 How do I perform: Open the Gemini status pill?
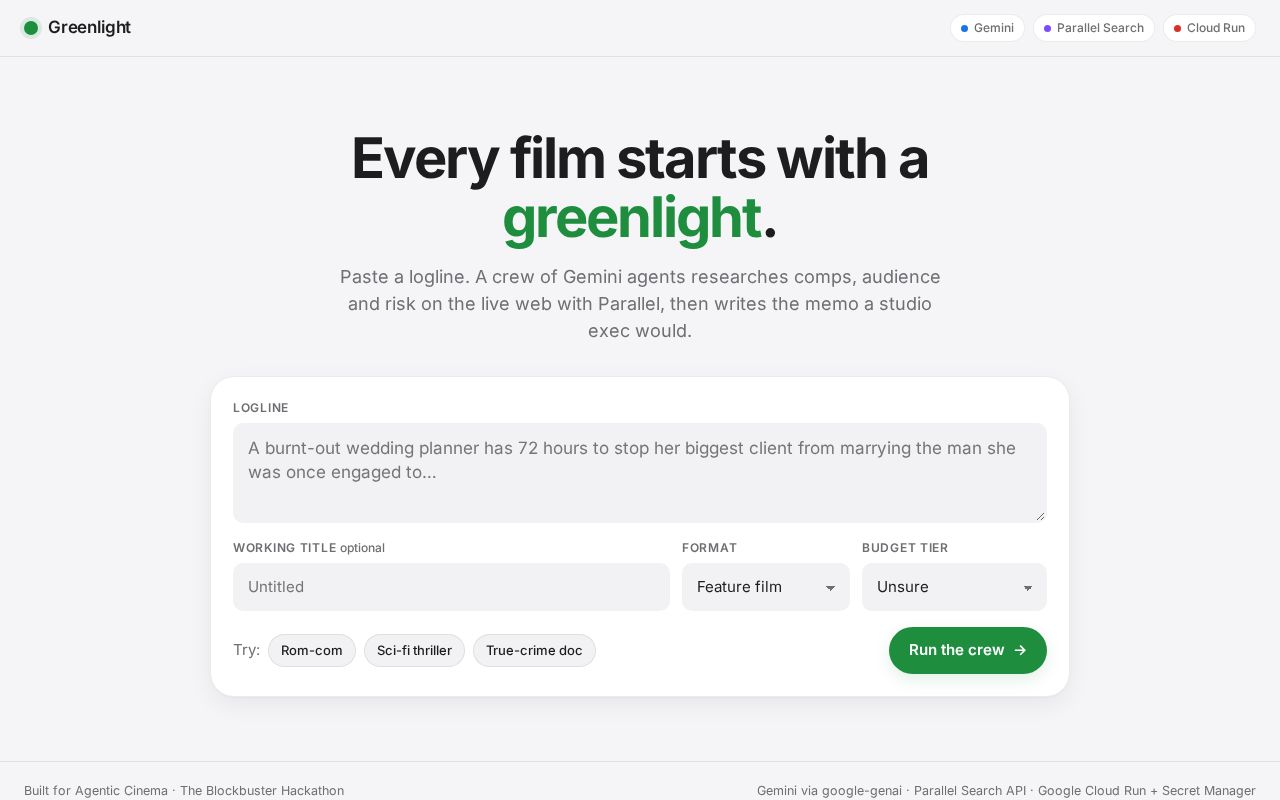(987, 28)
